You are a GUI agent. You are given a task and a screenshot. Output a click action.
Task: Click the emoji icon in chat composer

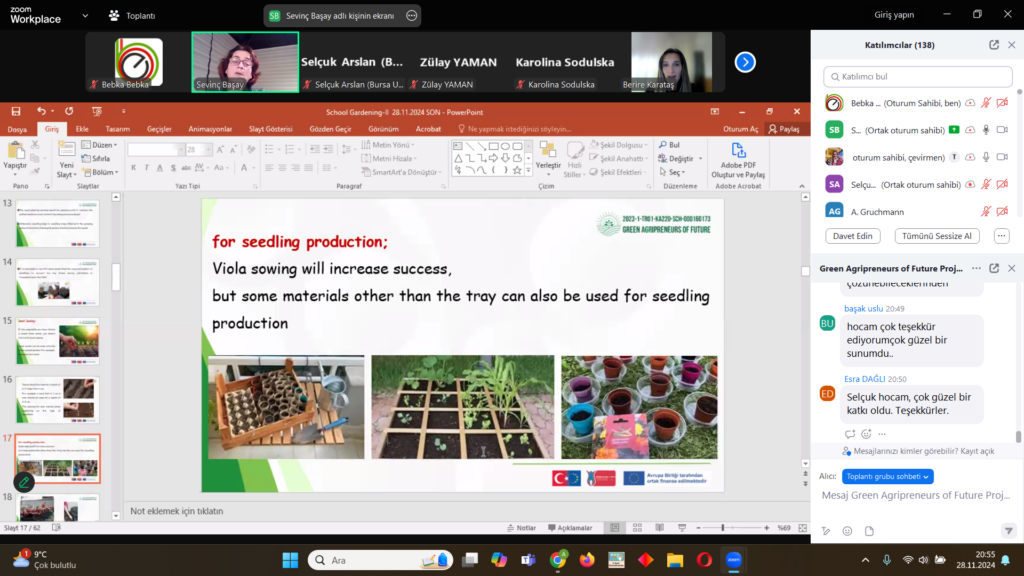[x=847, y=531]
